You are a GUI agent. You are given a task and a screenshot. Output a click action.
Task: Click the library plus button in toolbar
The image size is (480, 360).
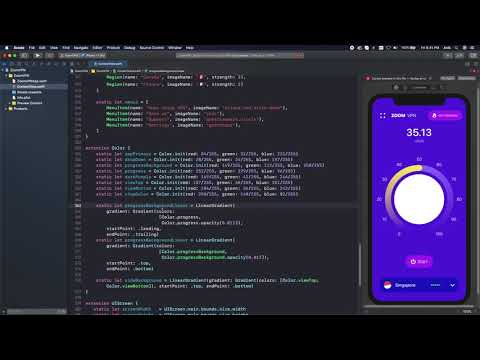pos(448,55)
